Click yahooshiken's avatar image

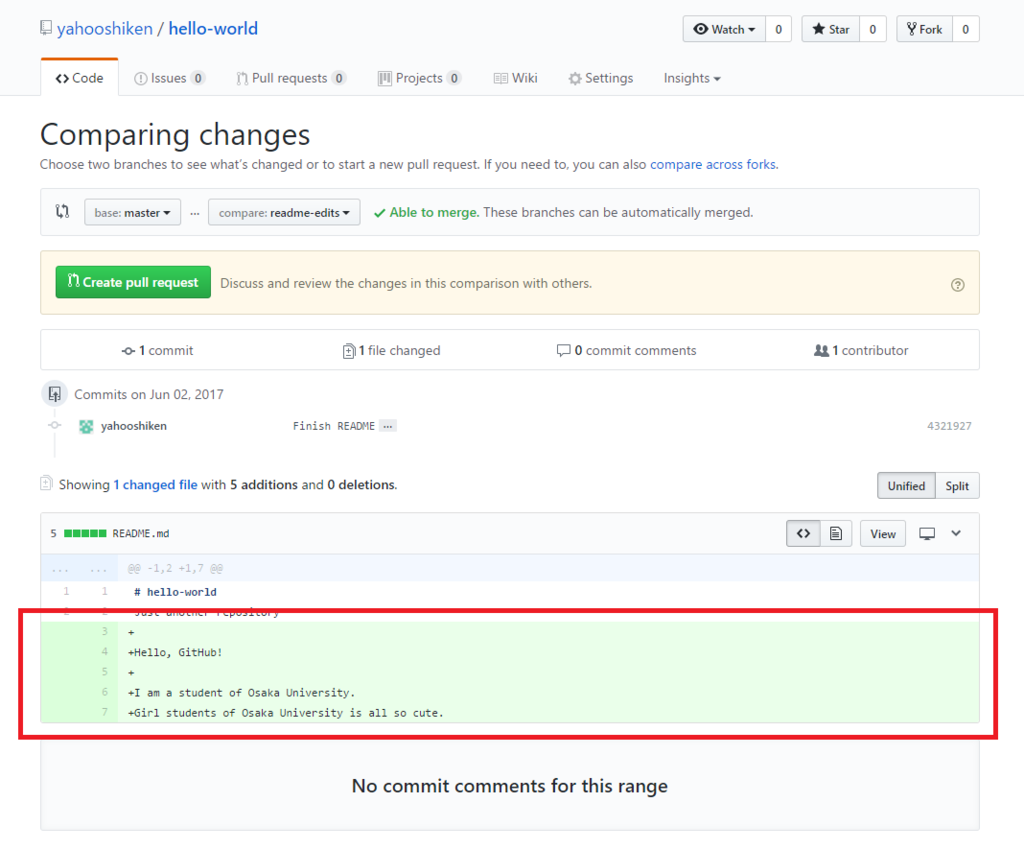(86, 426)
